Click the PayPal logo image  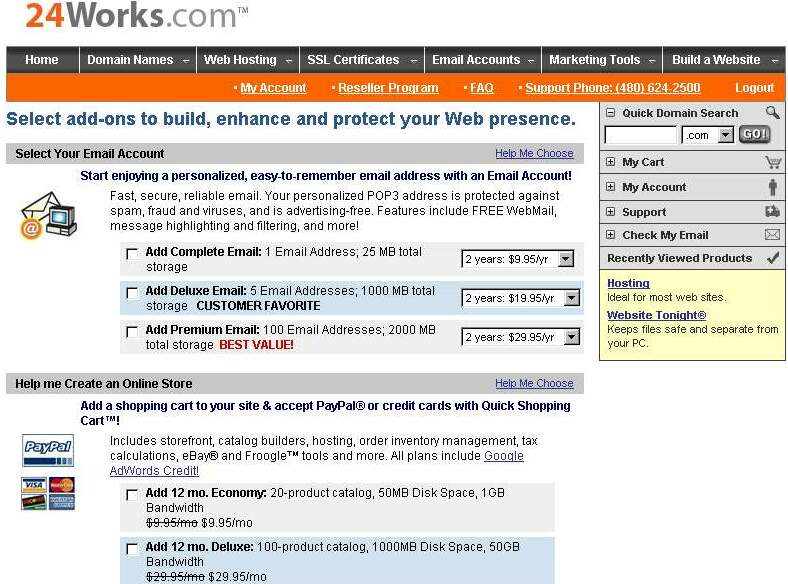[48, 450]
